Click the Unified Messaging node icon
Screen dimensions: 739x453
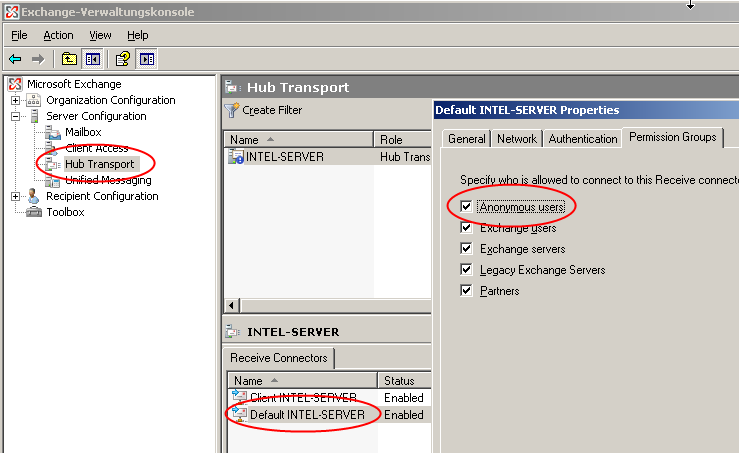52,181
